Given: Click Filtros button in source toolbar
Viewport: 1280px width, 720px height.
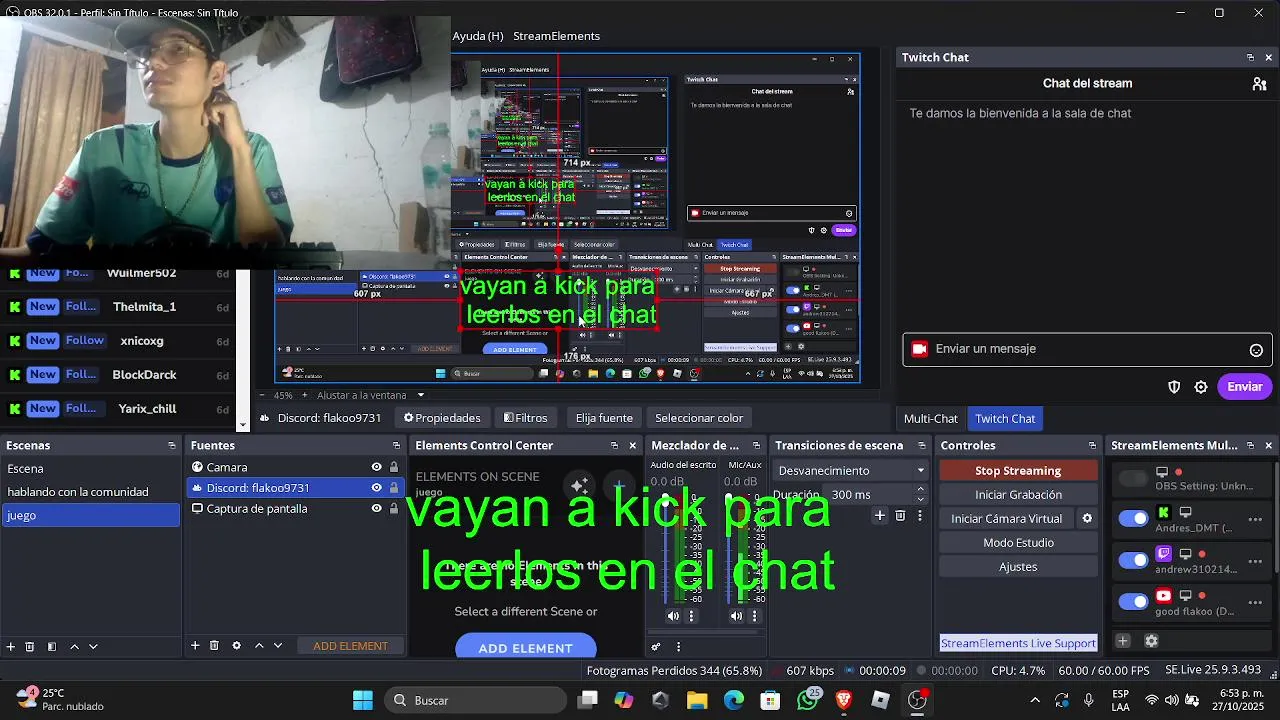Looking at the screenshot, I should pos(525,418).
